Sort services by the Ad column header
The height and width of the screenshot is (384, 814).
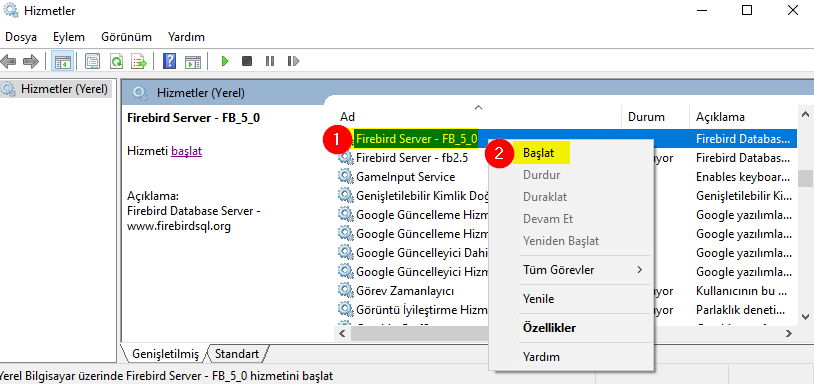pyautogui.click(x=347, y=117)
